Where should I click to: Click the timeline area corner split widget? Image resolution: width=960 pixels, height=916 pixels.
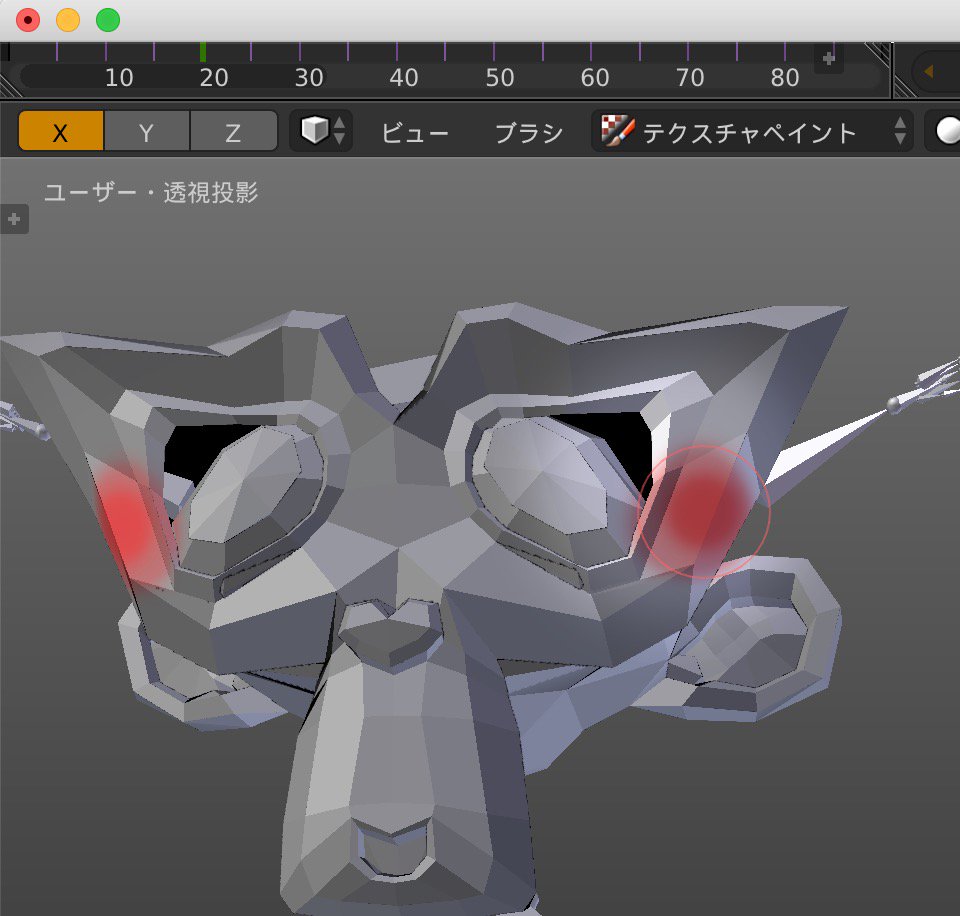point(879,53)
